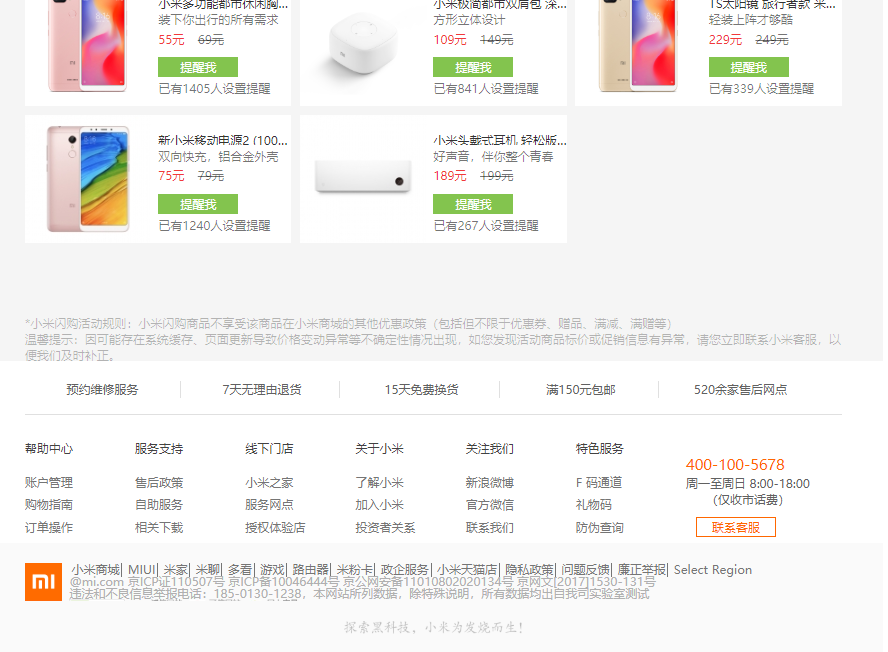Open 相关下载 footer link
Screen dimensions: 888x652
point(159,527)
